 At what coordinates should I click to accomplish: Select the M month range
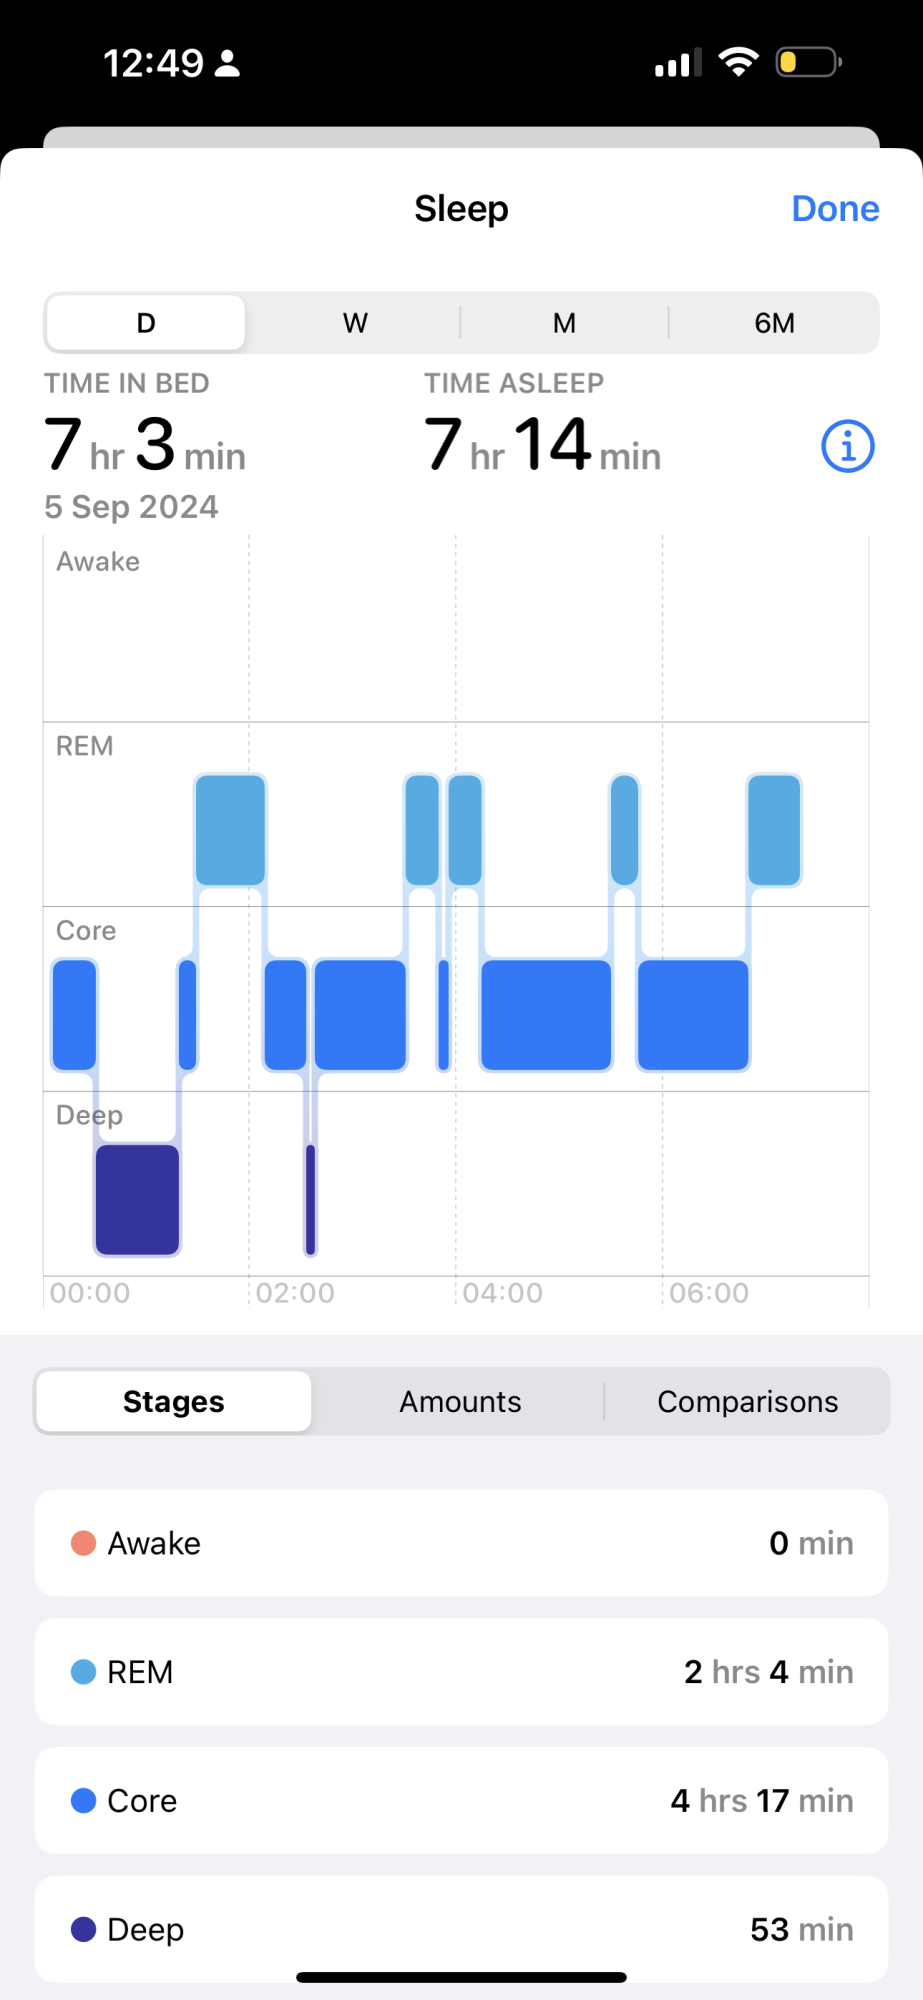tap(564, 323)
